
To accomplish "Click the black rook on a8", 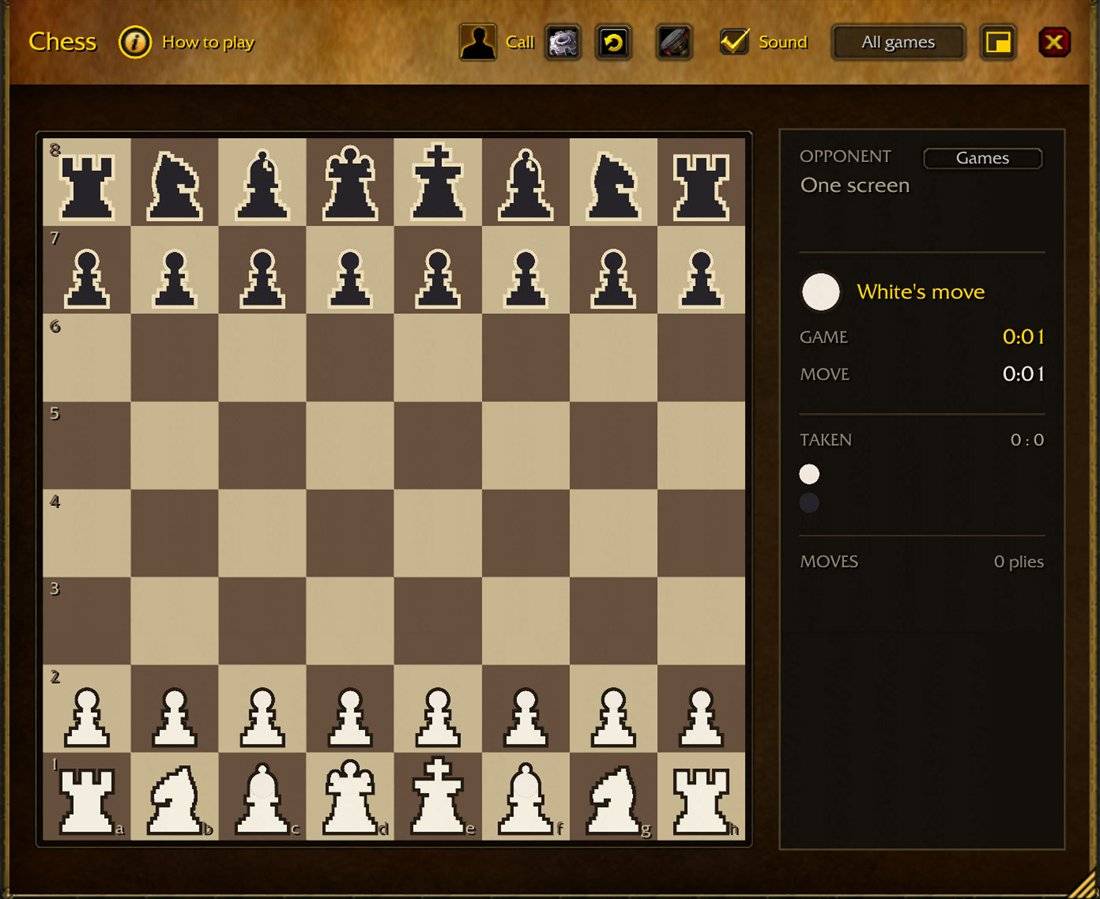I will [x=87, y=187].
